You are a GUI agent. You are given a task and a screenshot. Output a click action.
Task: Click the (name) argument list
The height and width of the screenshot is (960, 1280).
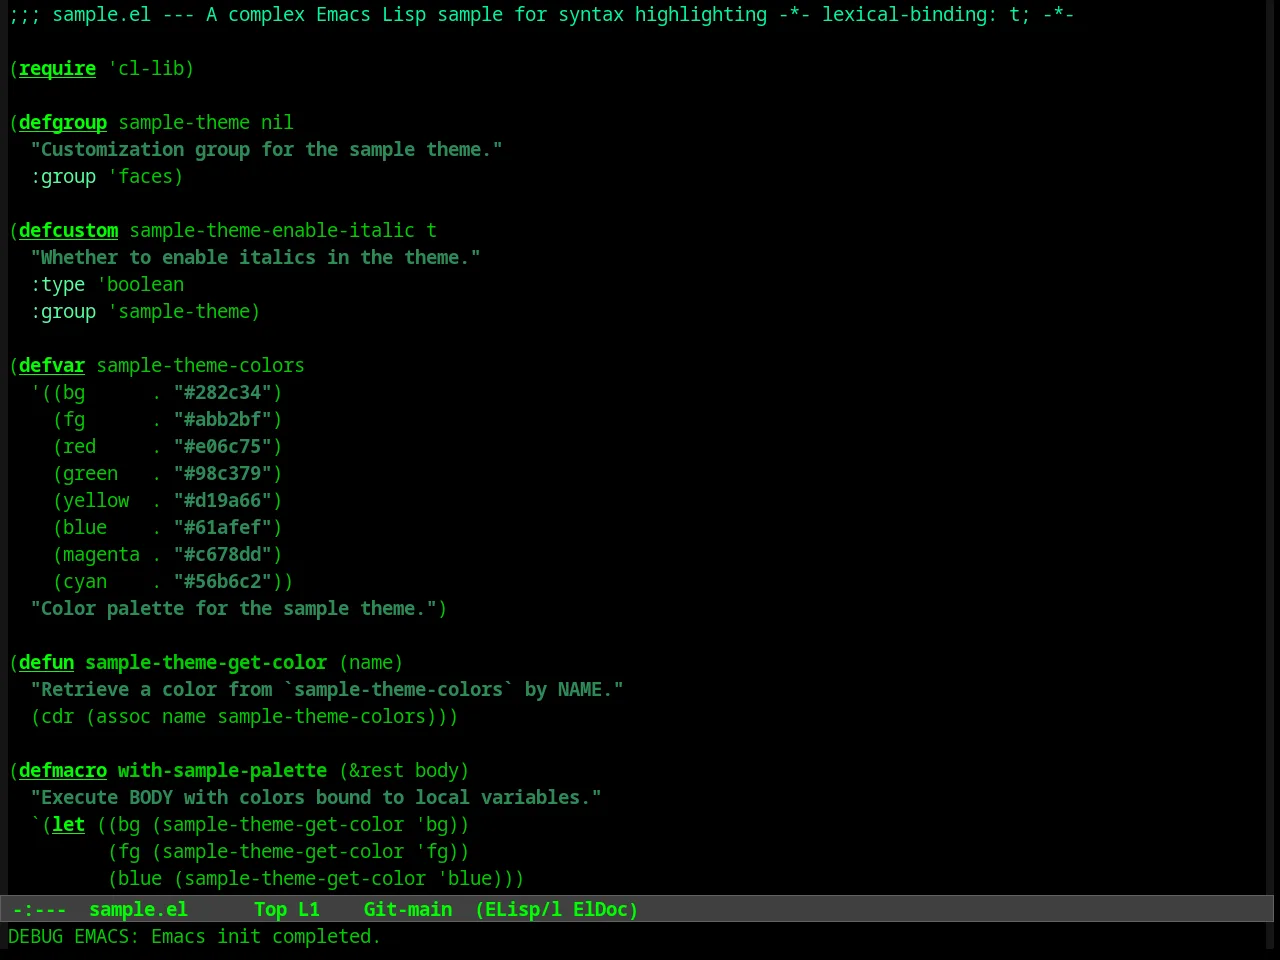371,662
